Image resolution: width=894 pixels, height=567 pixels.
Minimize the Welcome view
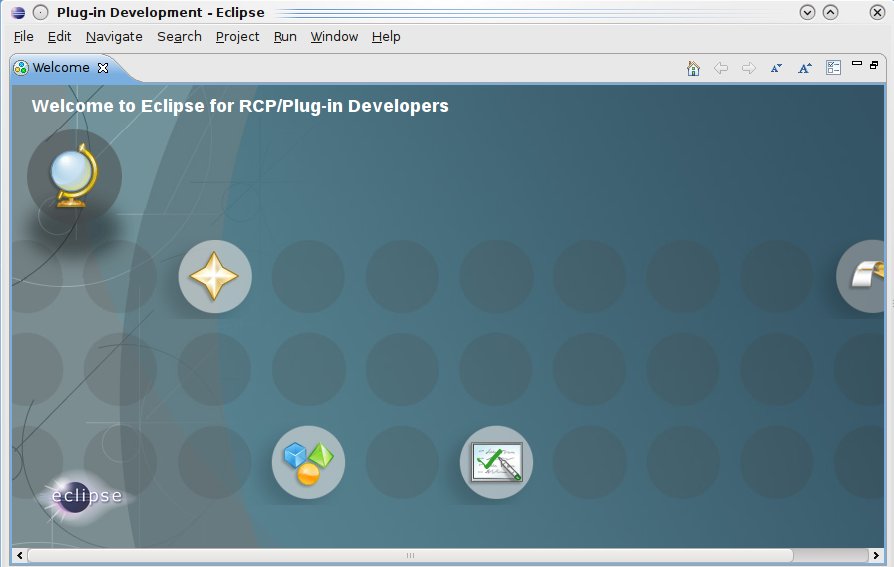856,64
